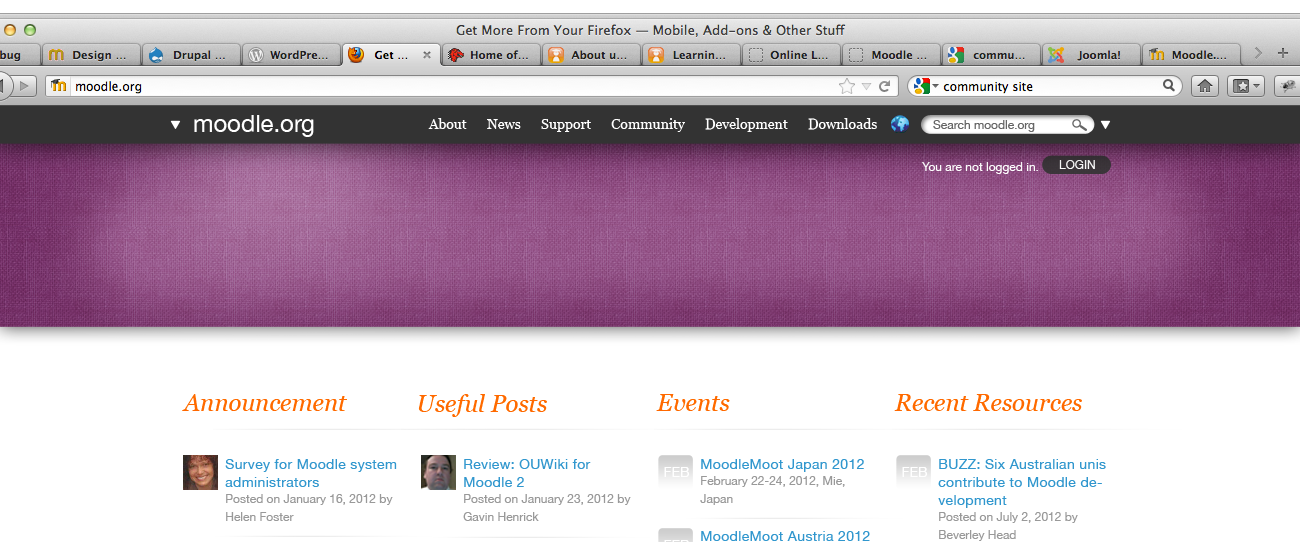Screen dimensions: 1300x542
Task: Open the Community menu
Action: pyautogui.click(x=648, y=124)
